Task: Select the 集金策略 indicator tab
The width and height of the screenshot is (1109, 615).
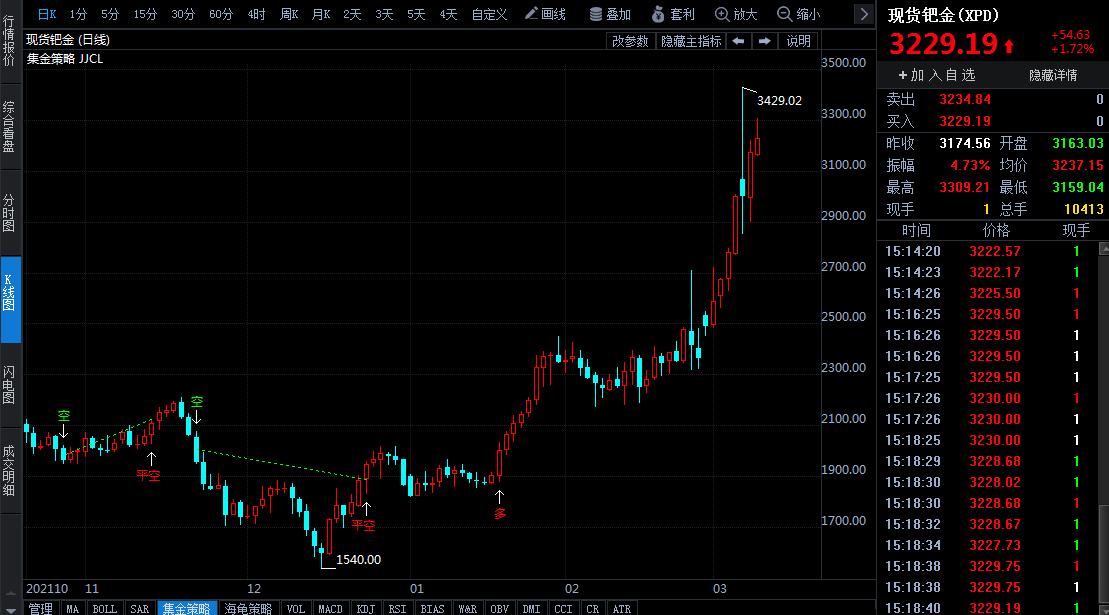Action: [186, 609]
